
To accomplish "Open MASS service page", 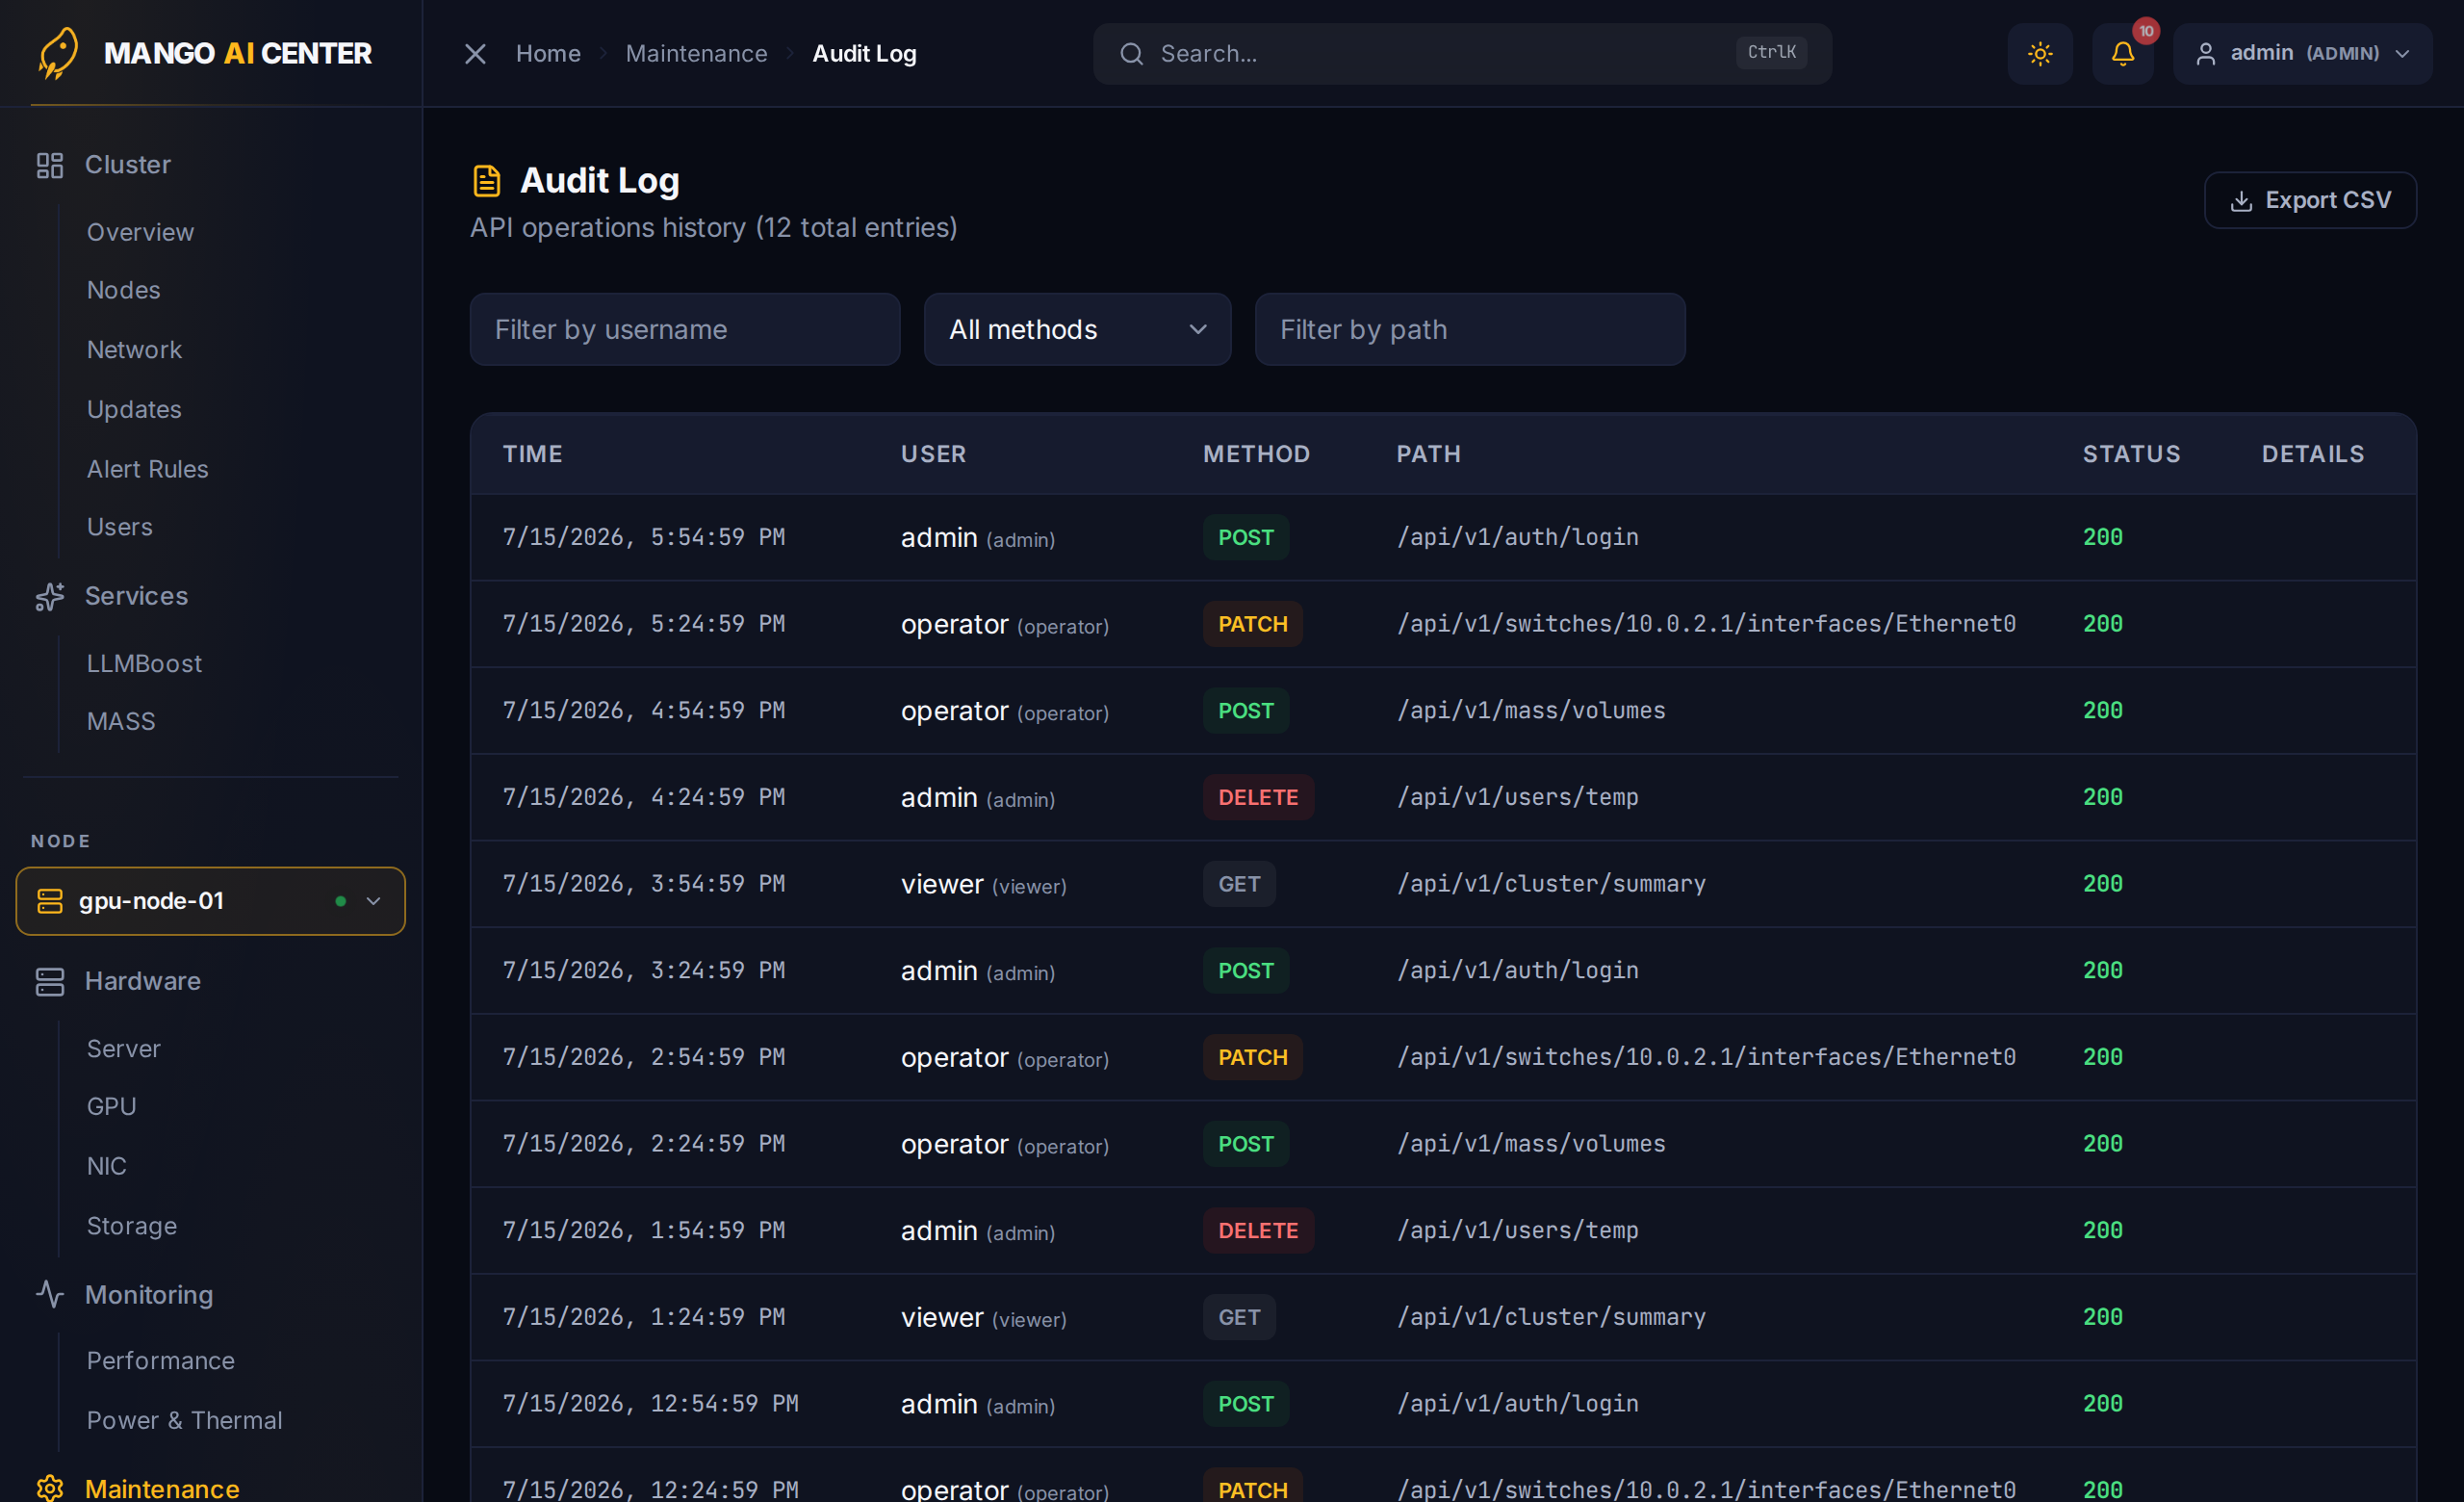I will (121, 722).
